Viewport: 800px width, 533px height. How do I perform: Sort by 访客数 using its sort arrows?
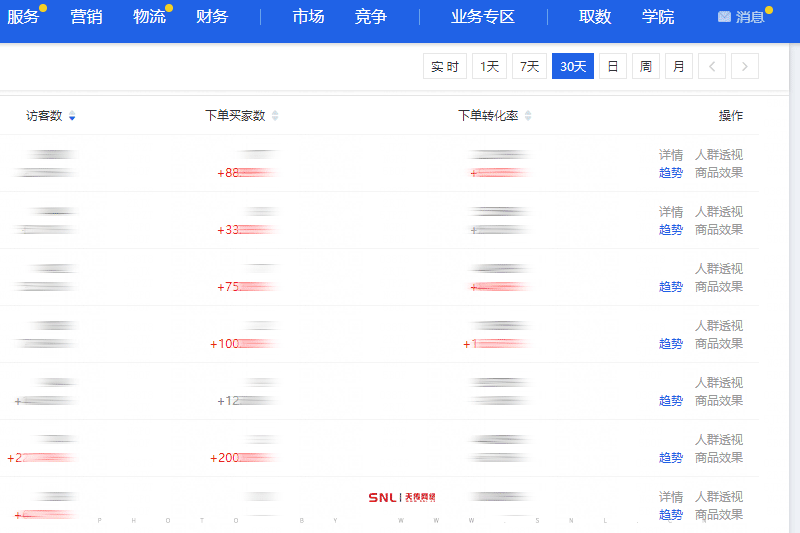[x=72, y=116]
